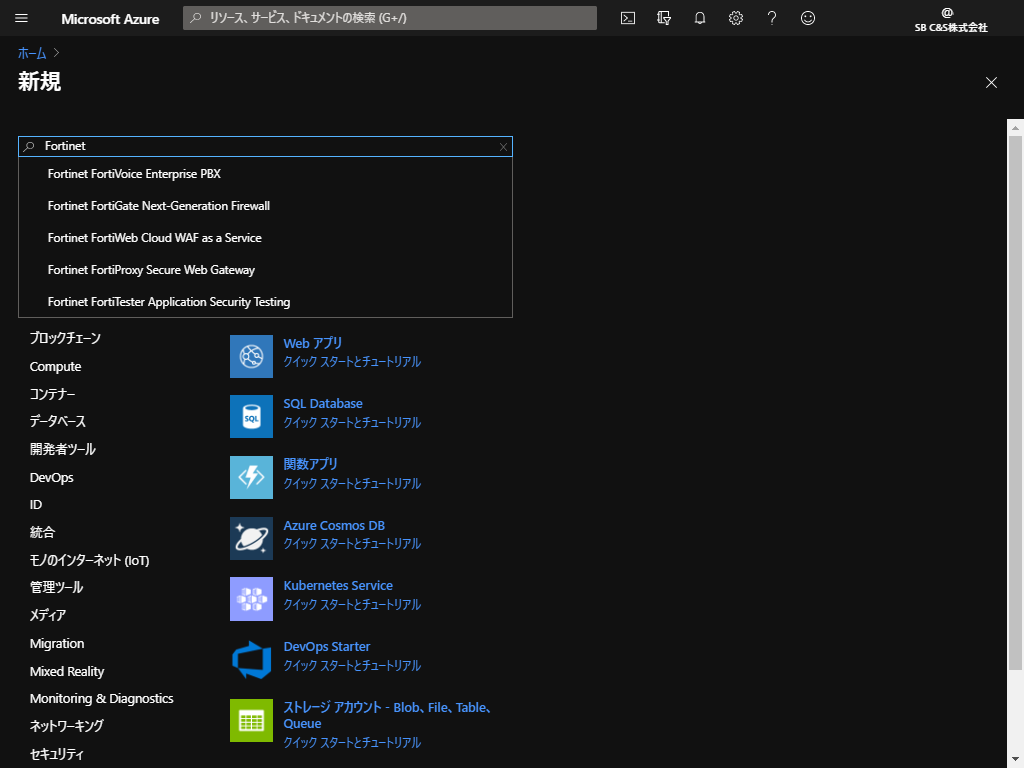
Task: Launch Cloud Shell from top bar
Action: tap(628, 18)
